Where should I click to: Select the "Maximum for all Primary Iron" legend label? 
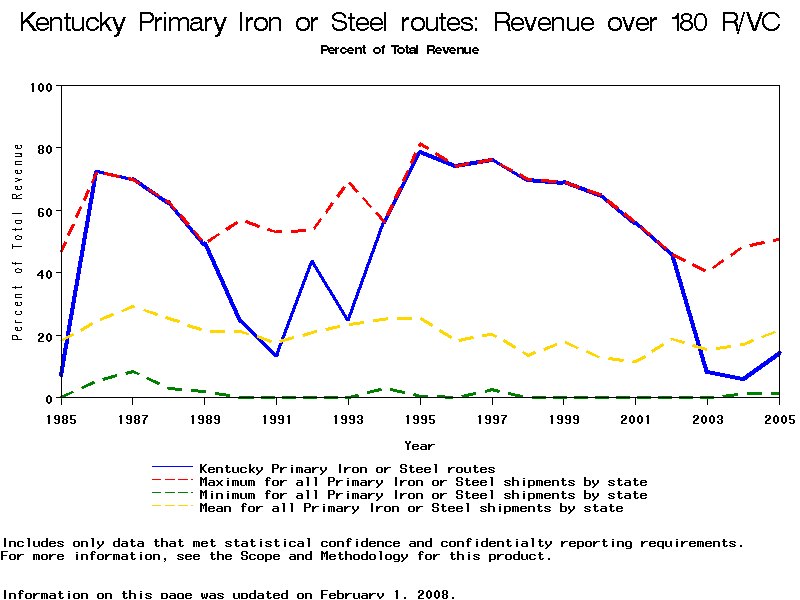click(x=423, y=482)
